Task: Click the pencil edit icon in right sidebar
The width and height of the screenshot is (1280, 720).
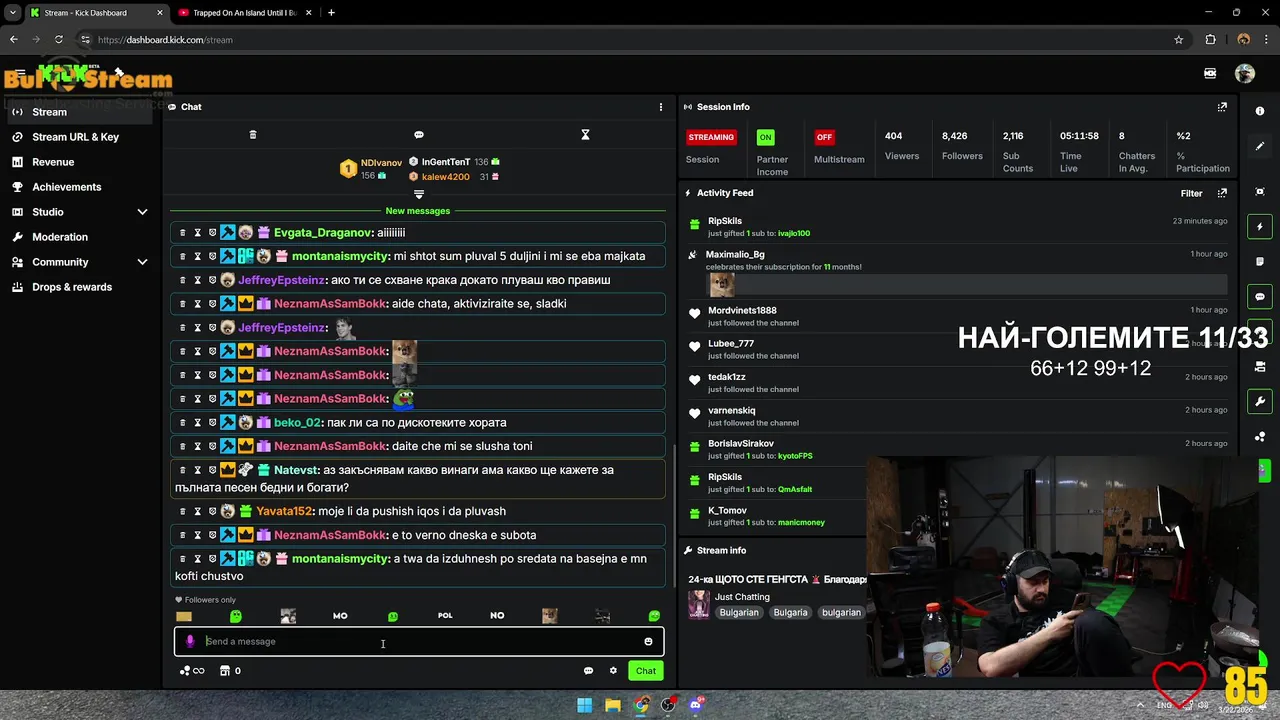Action: [x=1260, y=146]
